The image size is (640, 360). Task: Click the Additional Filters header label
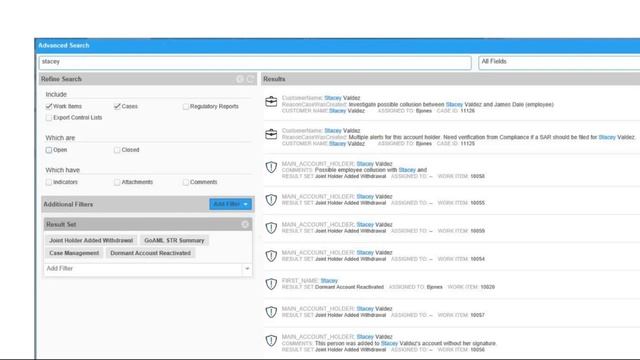[68, 204]
